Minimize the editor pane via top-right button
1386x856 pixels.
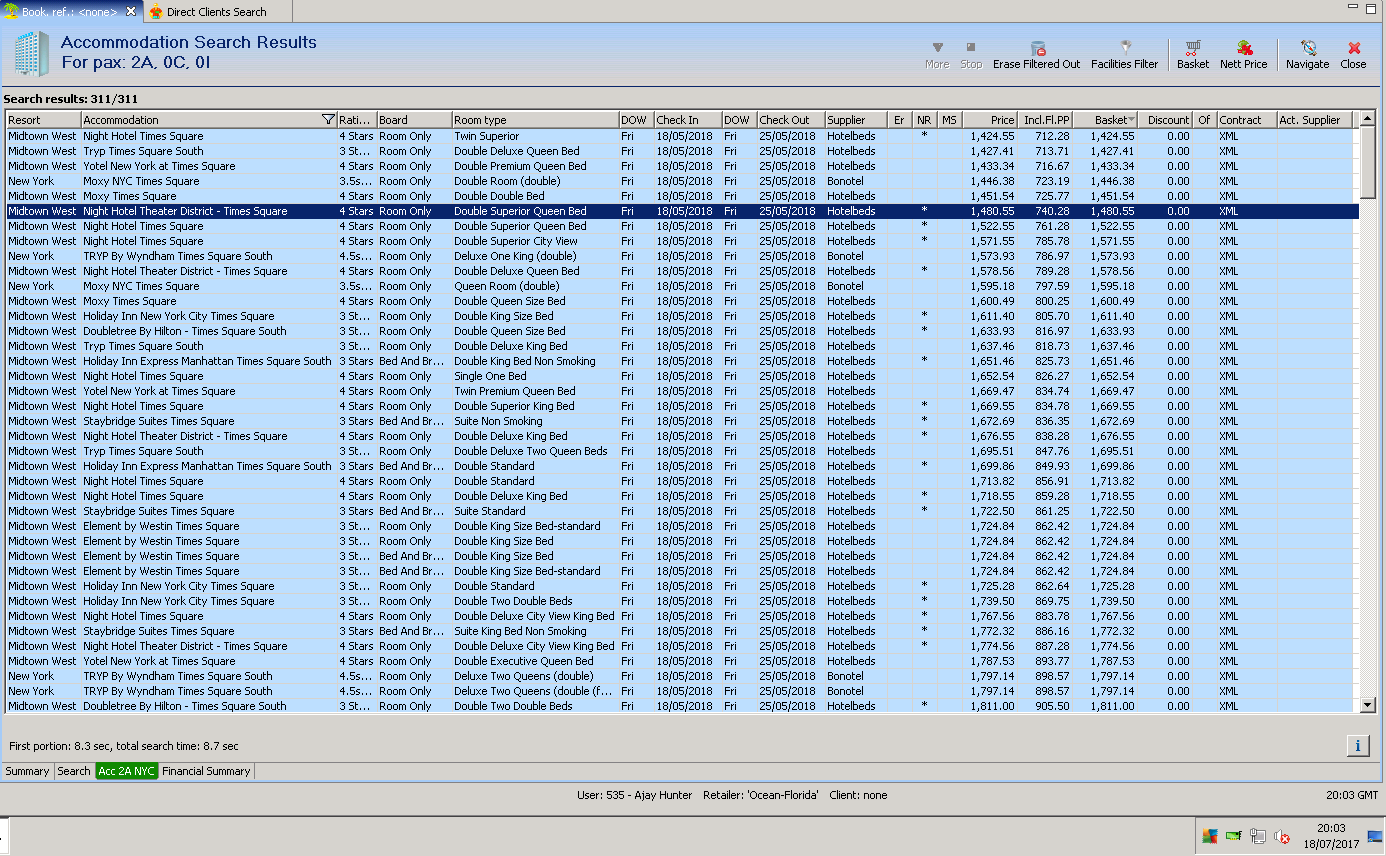coord(1352,8)
